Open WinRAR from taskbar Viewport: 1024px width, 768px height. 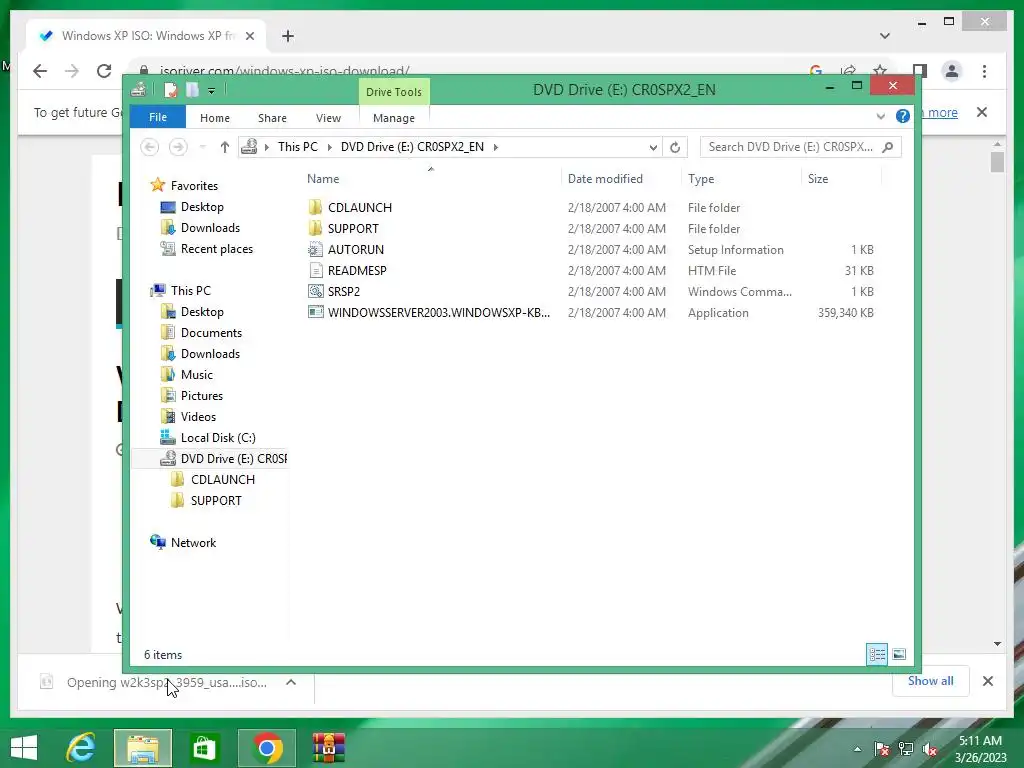(328, 748)
